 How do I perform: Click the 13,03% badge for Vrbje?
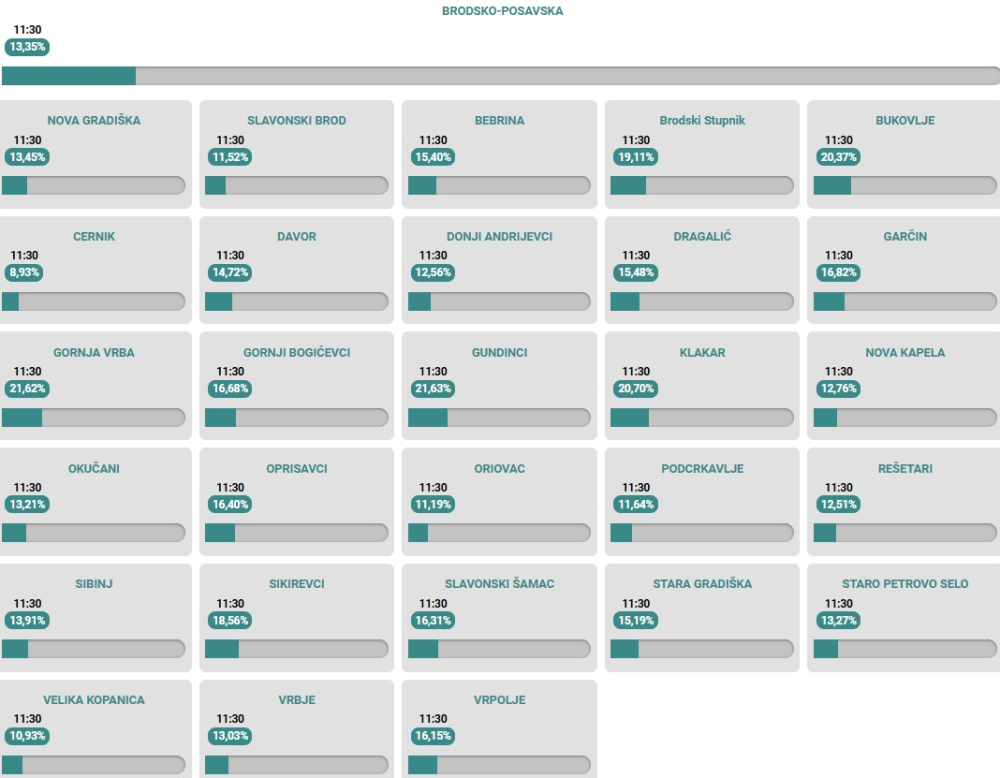tap(230, 736)
